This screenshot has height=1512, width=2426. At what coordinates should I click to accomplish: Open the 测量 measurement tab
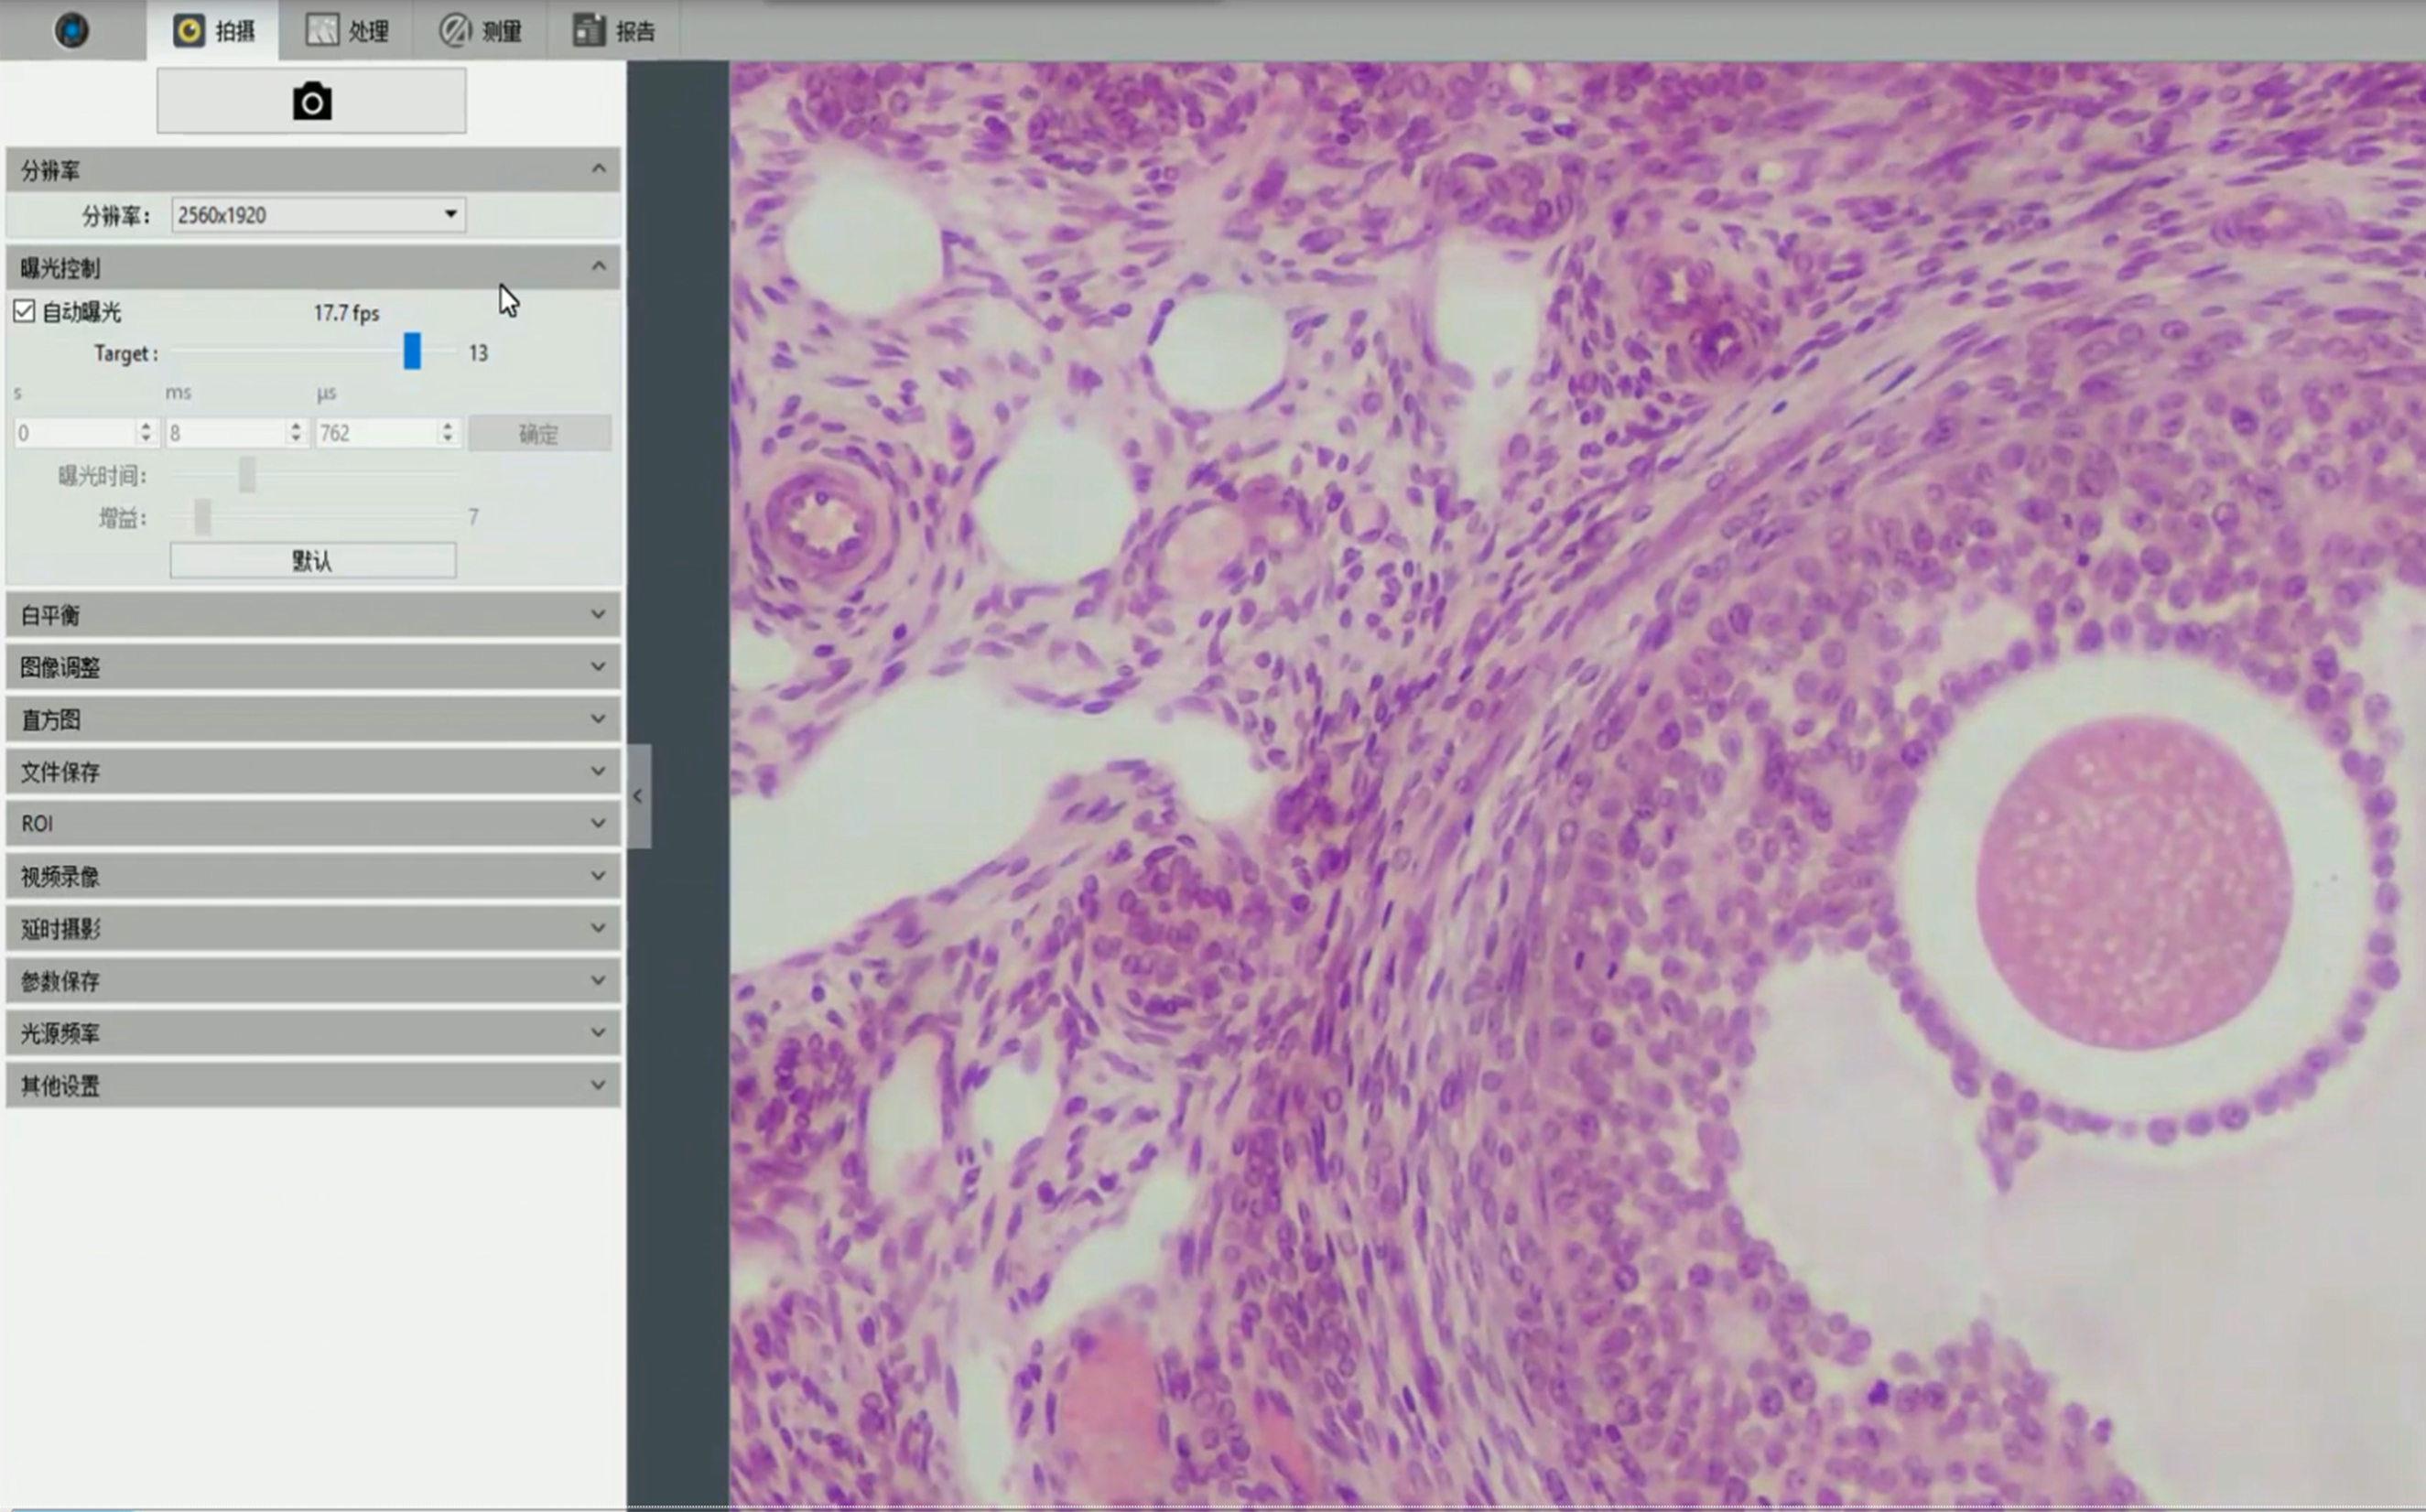pos(480,31)
